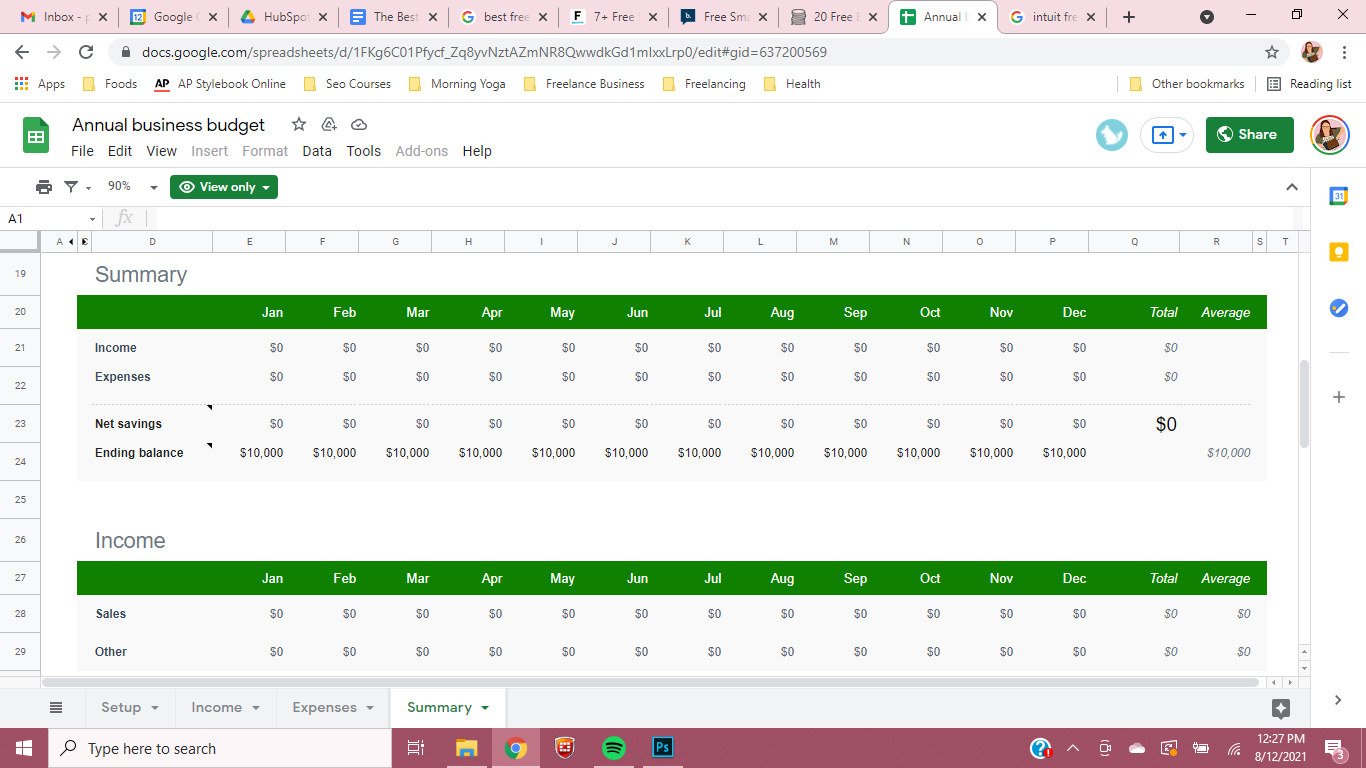Open Photoshop from the taskbar
This screenshot has height=768, width=1366.
662,748
